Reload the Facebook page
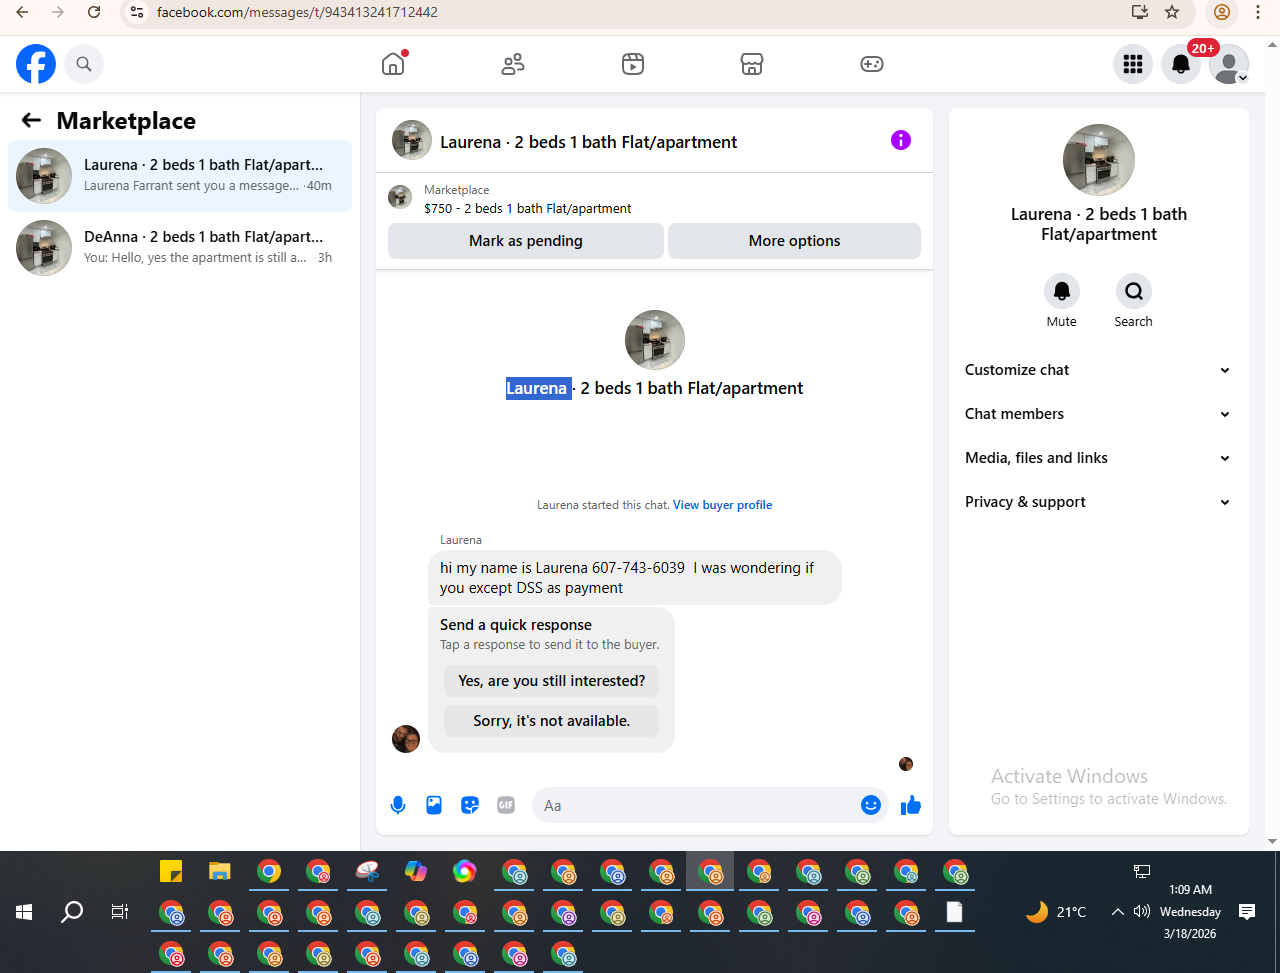Screen dimensions: 1280x973 [94, 12]
